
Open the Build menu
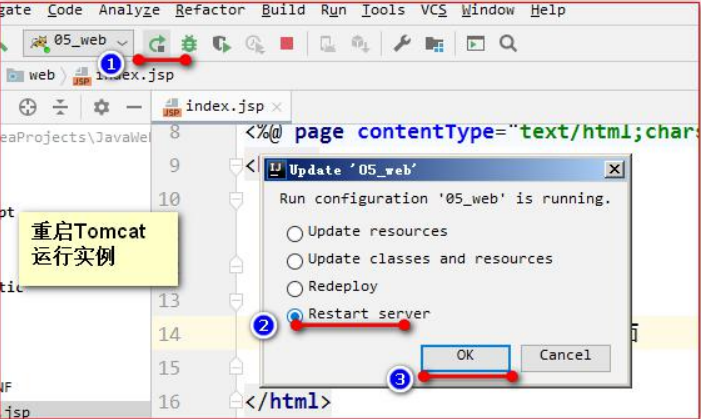[283, 10]
